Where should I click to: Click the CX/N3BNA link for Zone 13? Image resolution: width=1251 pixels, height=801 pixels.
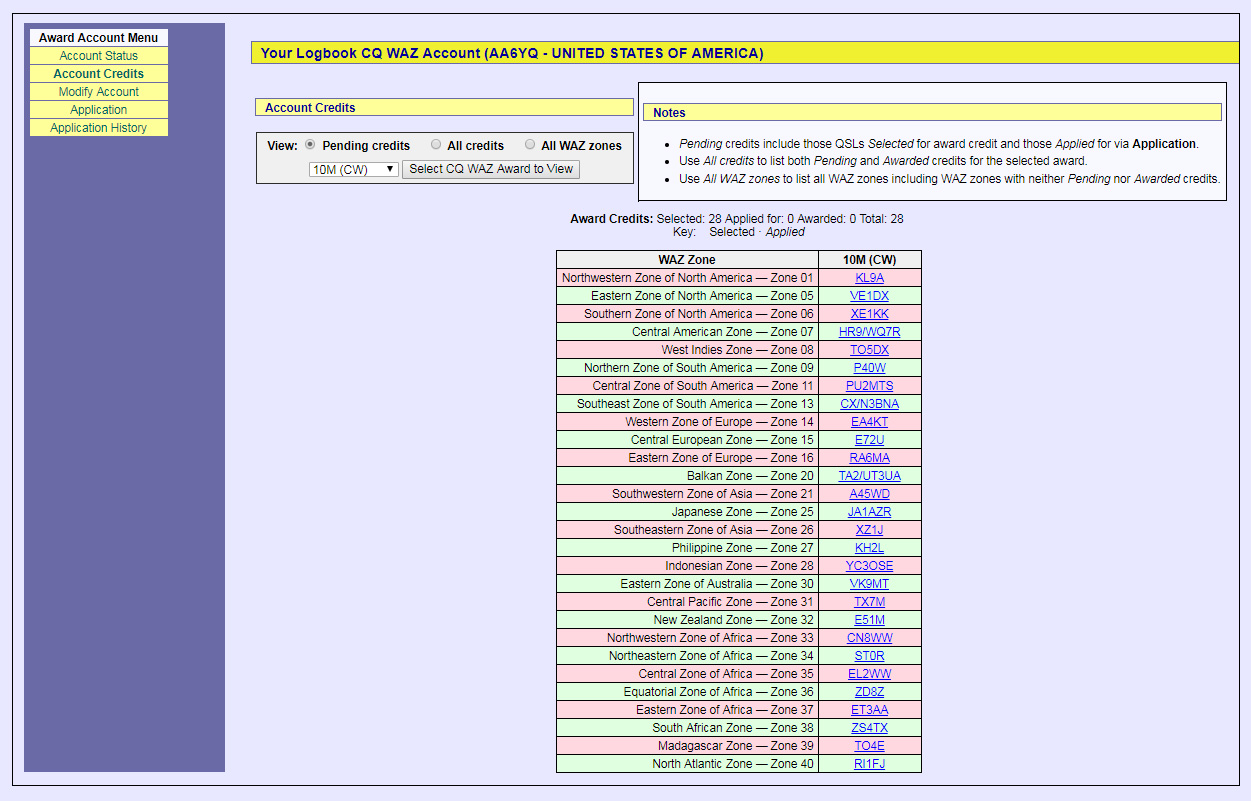[869, 404]
